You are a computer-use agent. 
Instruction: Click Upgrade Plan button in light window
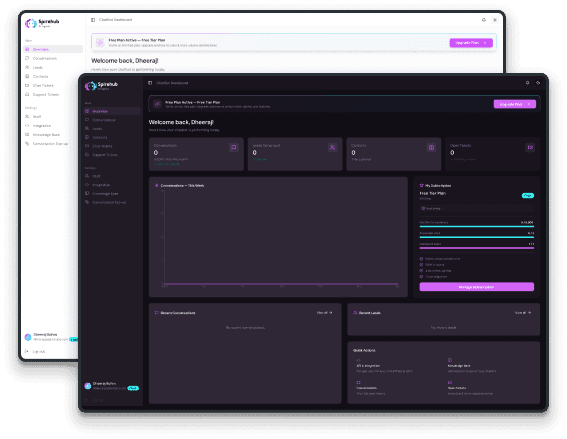pos(471,43)
